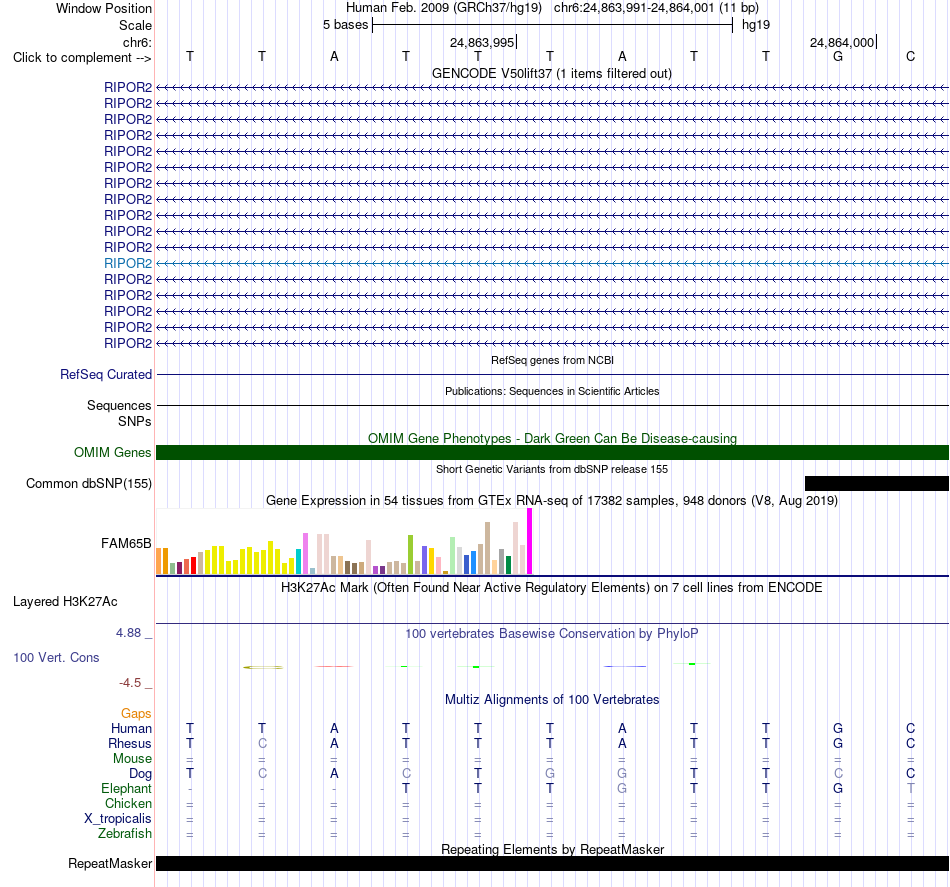Click the black dbSNP variant block

click(877, 483)
